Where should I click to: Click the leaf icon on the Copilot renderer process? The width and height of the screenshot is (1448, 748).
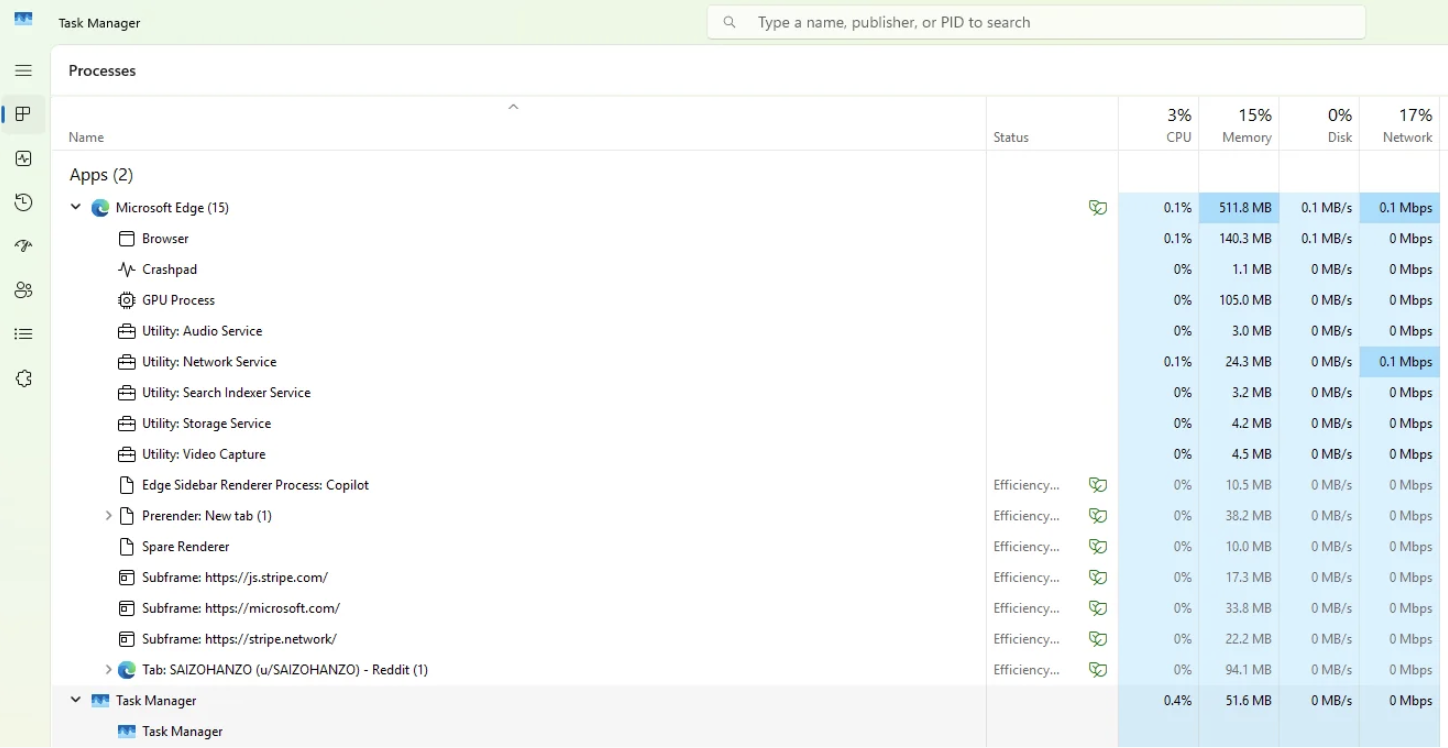[x=1098, y=485]
